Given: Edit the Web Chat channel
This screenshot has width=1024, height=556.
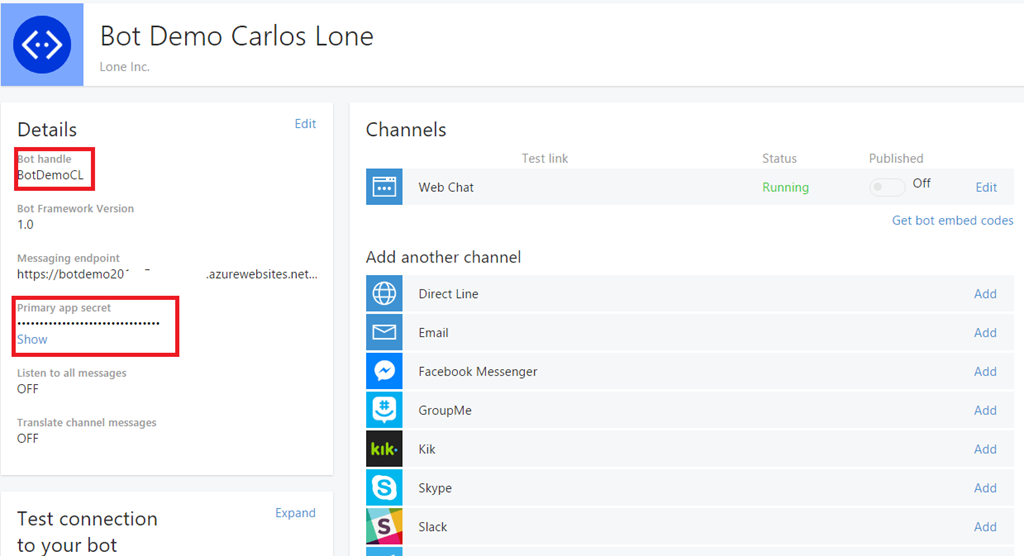Looking at the screenshot, I should coord(986,188).
